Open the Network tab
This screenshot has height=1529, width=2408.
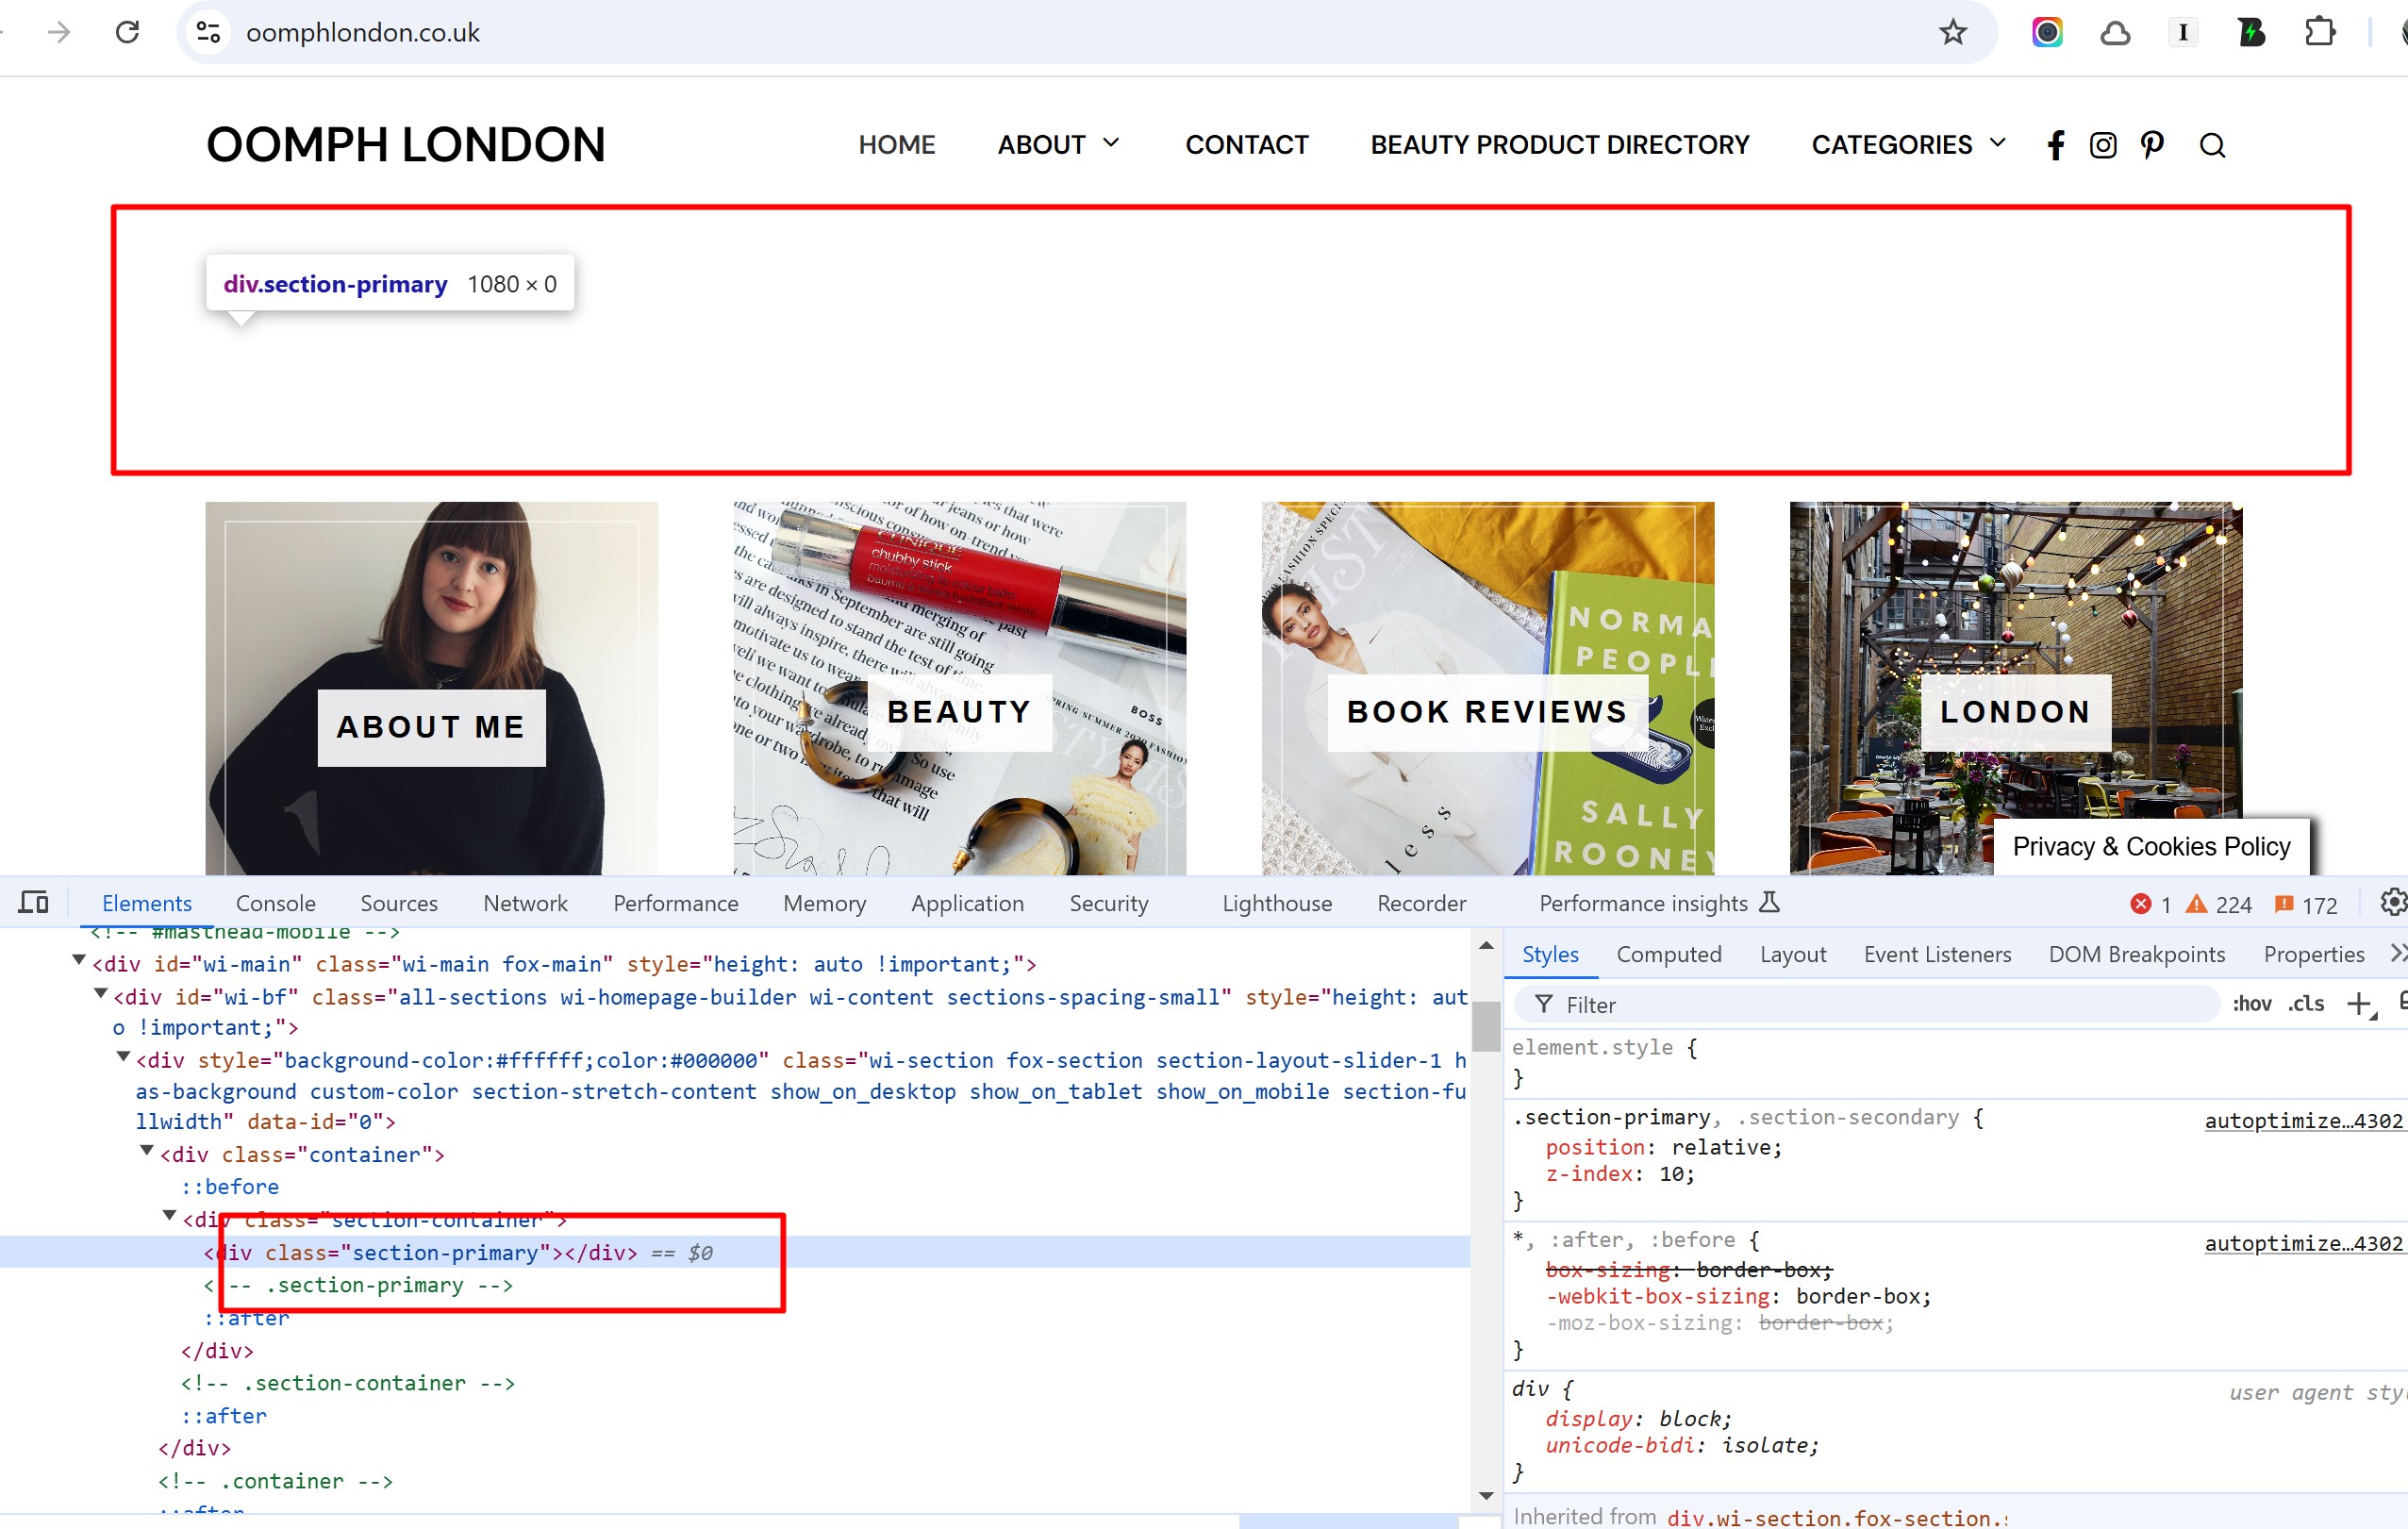[525, 903]
